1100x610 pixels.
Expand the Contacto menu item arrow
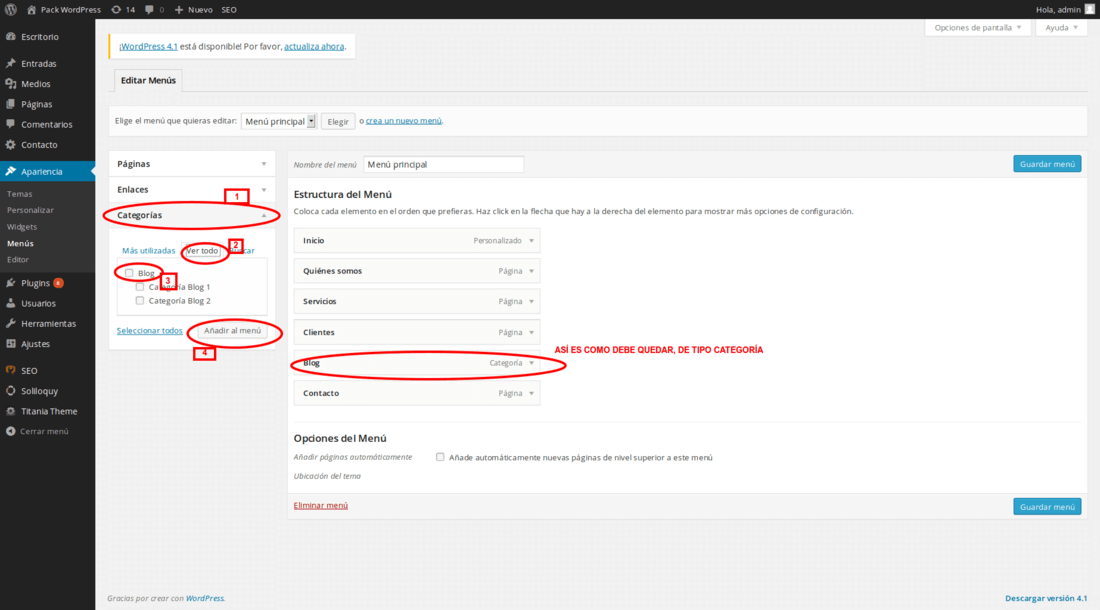531,393
